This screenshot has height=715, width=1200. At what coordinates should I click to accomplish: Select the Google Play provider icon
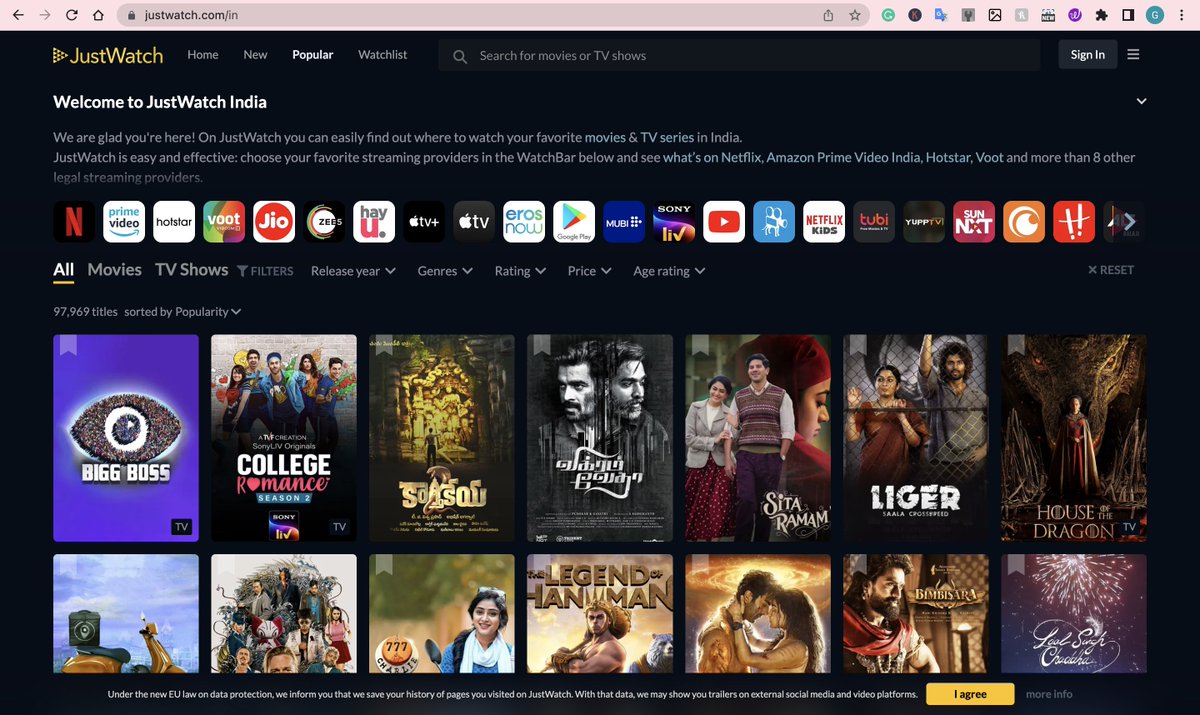coord(574,222)
